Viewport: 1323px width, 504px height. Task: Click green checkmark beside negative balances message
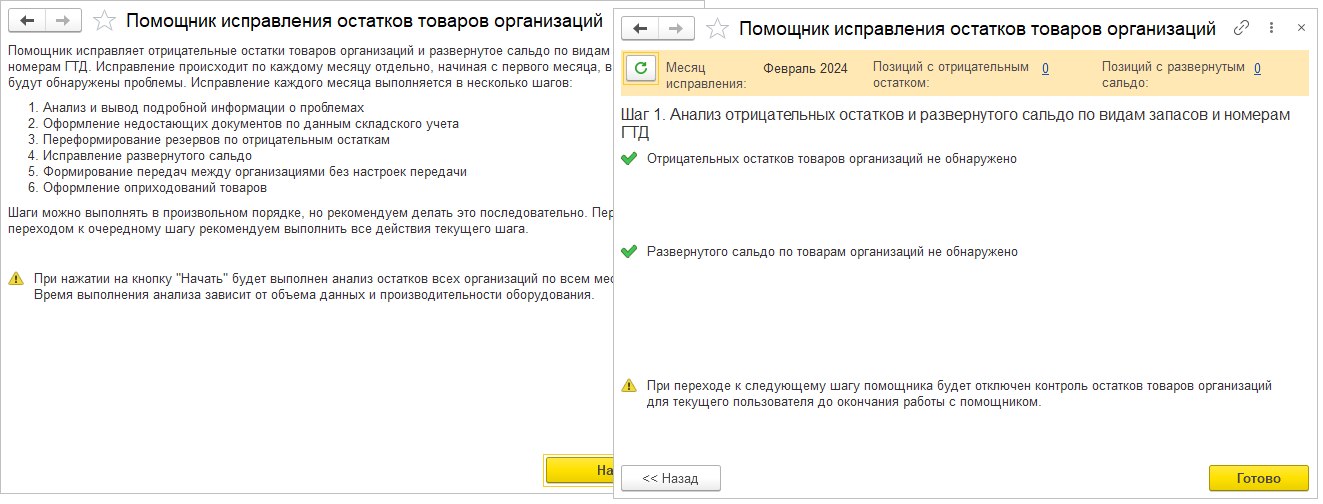click(629, 159)
